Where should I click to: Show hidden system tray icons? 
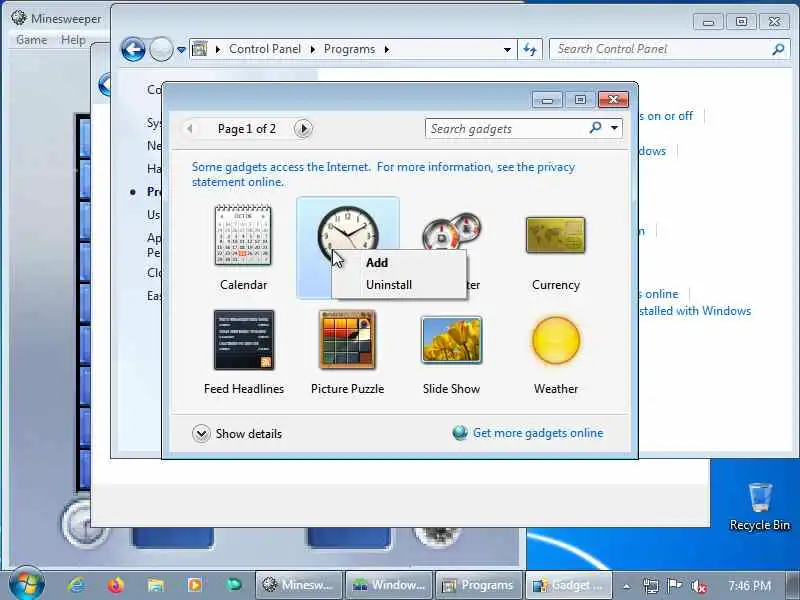tap(627, 586)
